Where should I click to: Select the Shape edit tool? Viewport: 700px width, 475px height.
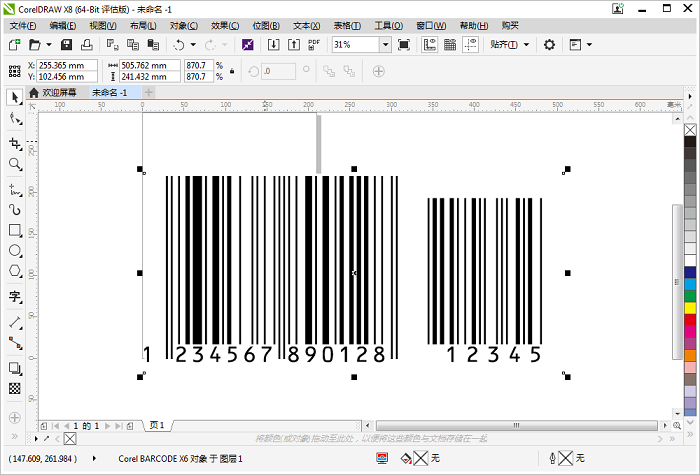pos(15,119)
